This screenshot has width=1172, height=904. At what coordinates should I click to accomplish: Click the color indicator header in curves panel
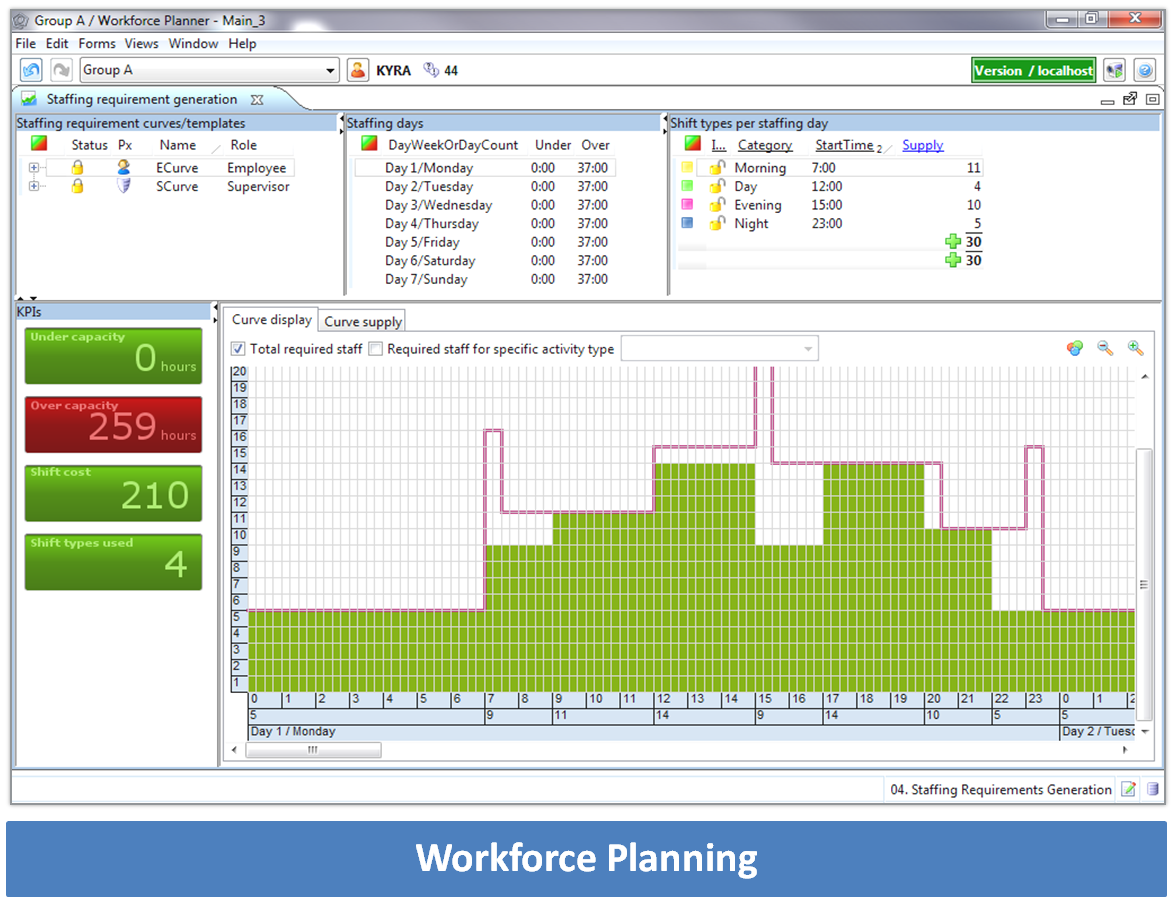tap(39, 144)
